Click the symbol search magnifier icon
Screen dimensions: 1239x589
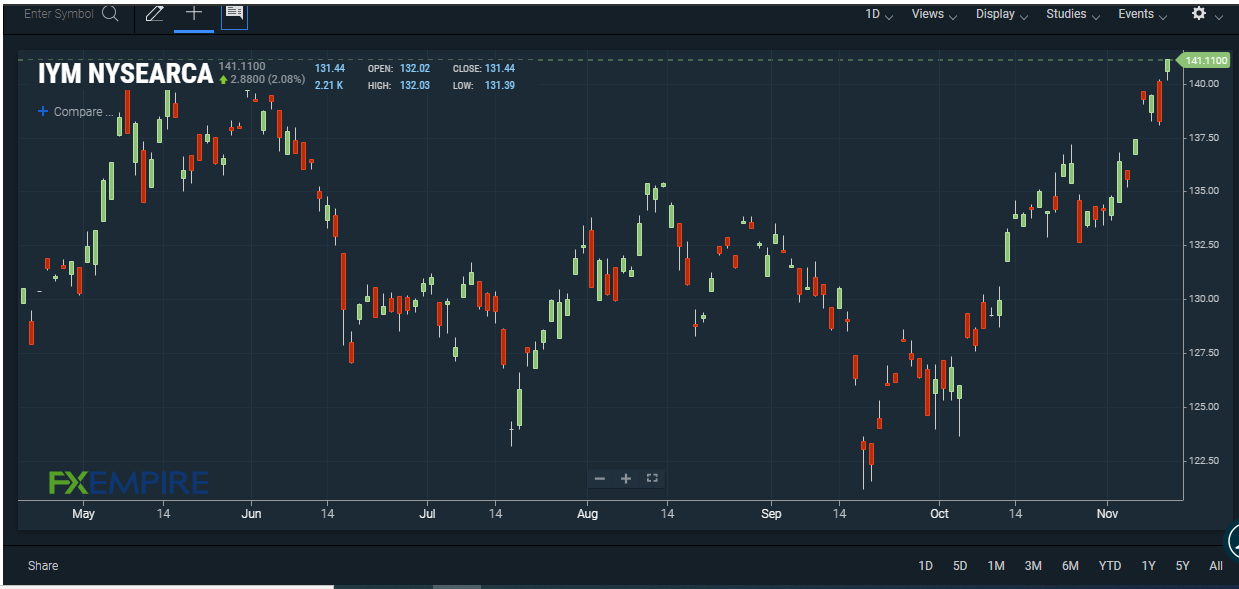(x=110, y=13)
